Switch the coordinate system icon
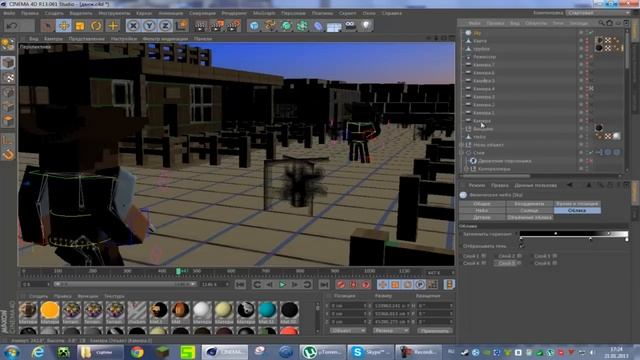 pyautogui.click(x=181, y=26)
